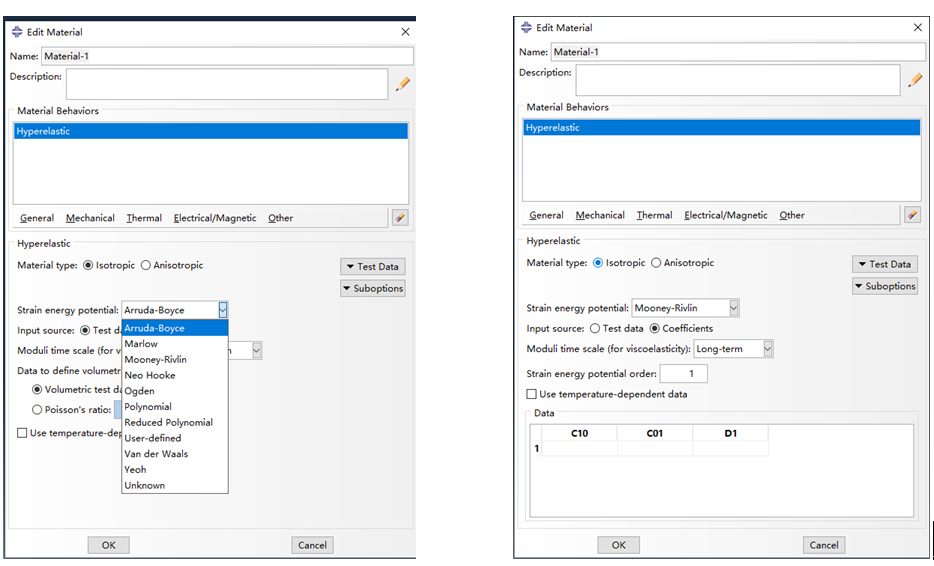Select Anisotropic material type in right dialog
The height and width of the screenshot is (566, 934).
656,263
